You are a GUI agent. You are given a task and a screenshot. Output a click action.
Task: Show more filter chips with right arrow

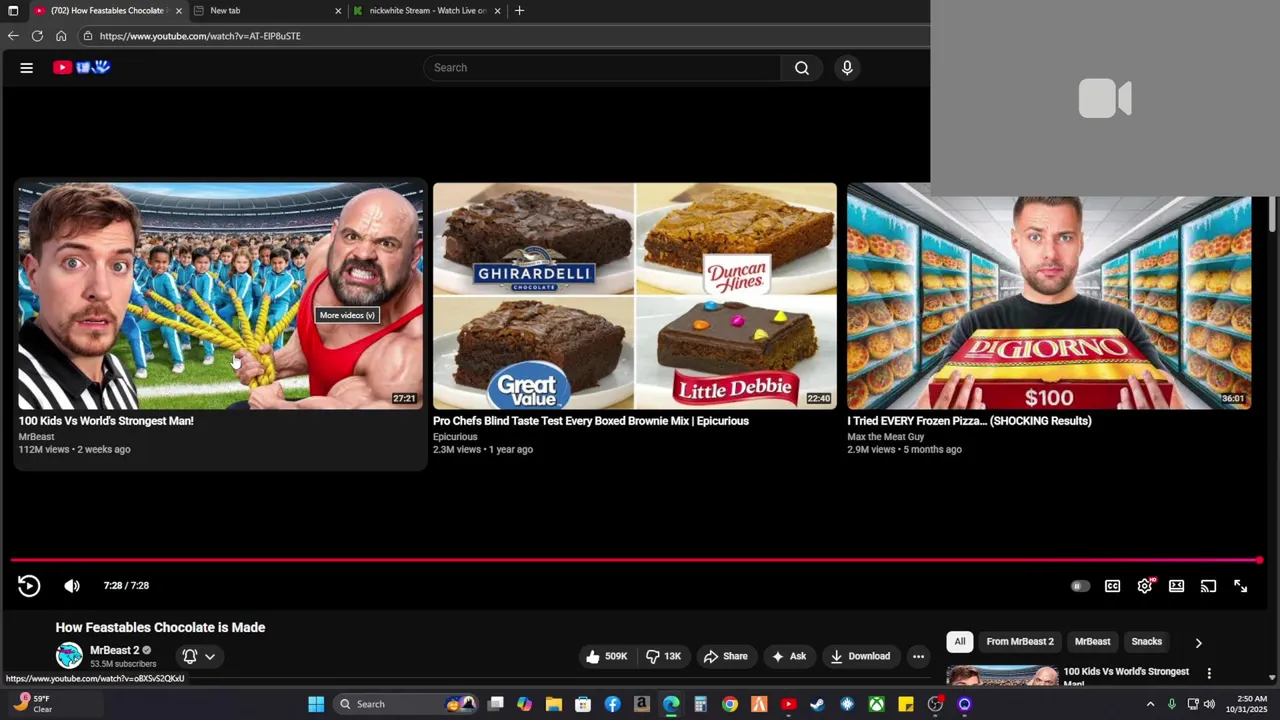(x=1198, y=642)
